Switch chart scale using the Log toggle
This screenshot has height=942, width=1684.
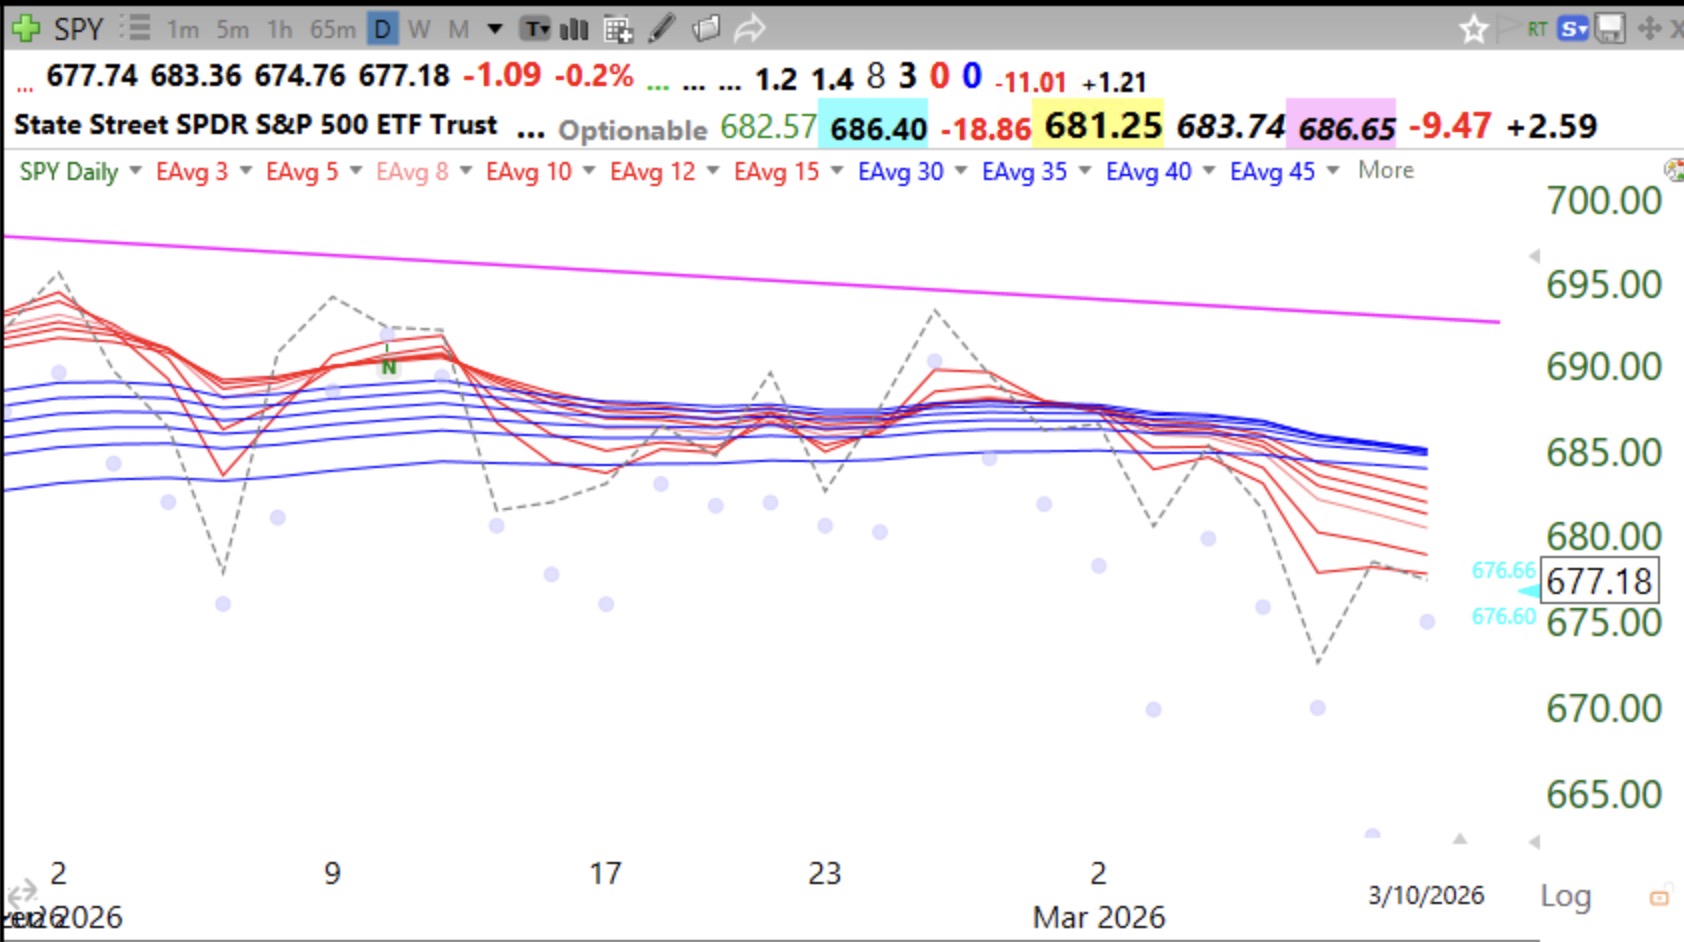tap(1567, 896)
